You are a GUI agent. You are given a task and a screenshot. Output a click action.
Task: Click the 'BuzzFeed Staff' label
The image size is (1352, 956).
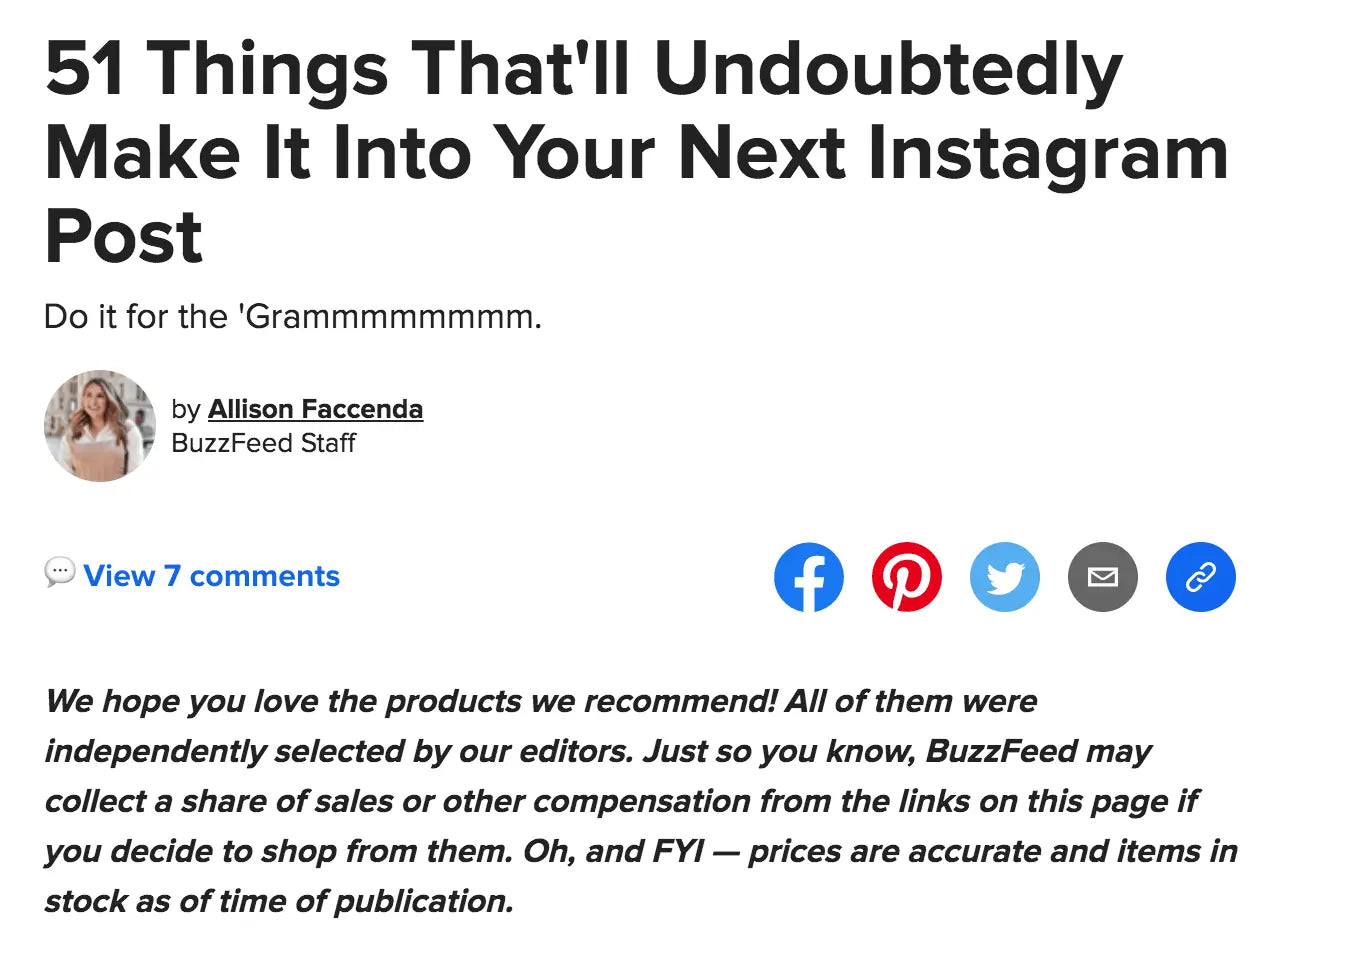(263, 443)
